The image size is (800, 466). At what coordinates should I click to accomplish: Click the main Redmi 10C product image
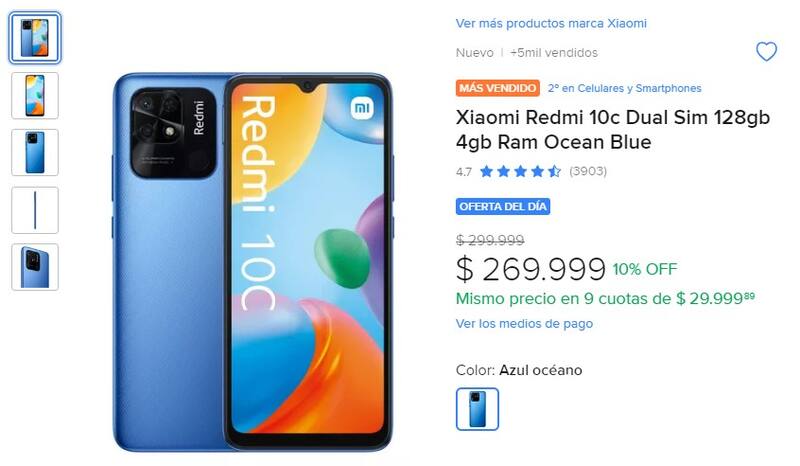point(253,262)
